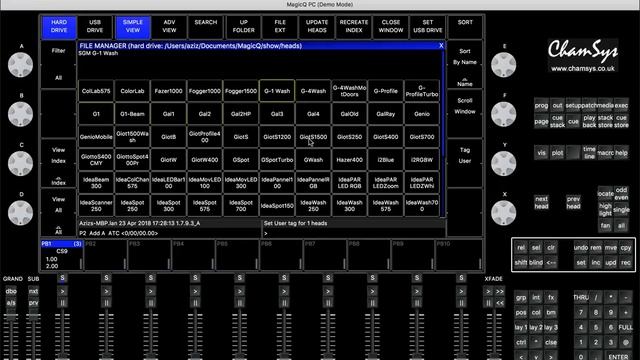Toggle blind mode button

(536, 263)
